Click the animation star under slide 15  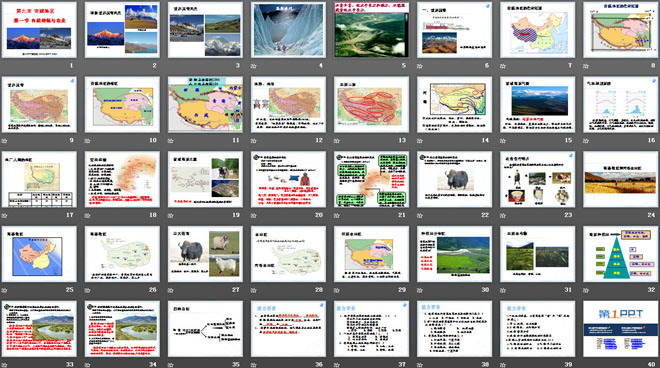coord(503,141)
